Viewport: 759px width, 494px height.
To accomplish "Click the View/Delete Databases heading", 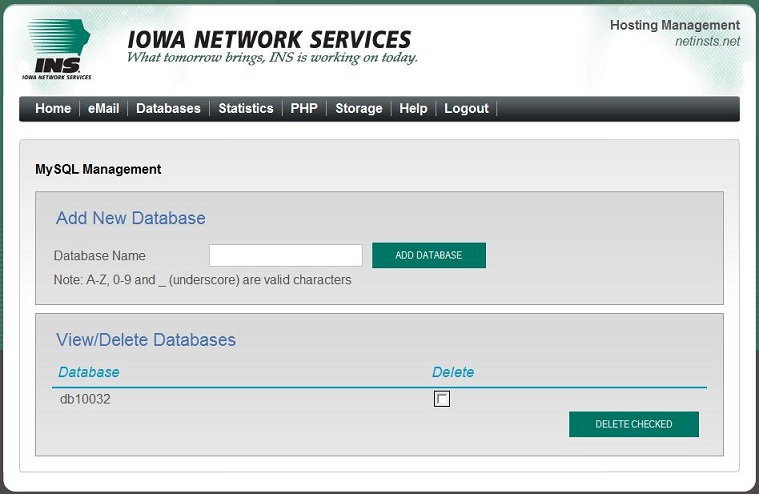I will [x=146, y=340].
